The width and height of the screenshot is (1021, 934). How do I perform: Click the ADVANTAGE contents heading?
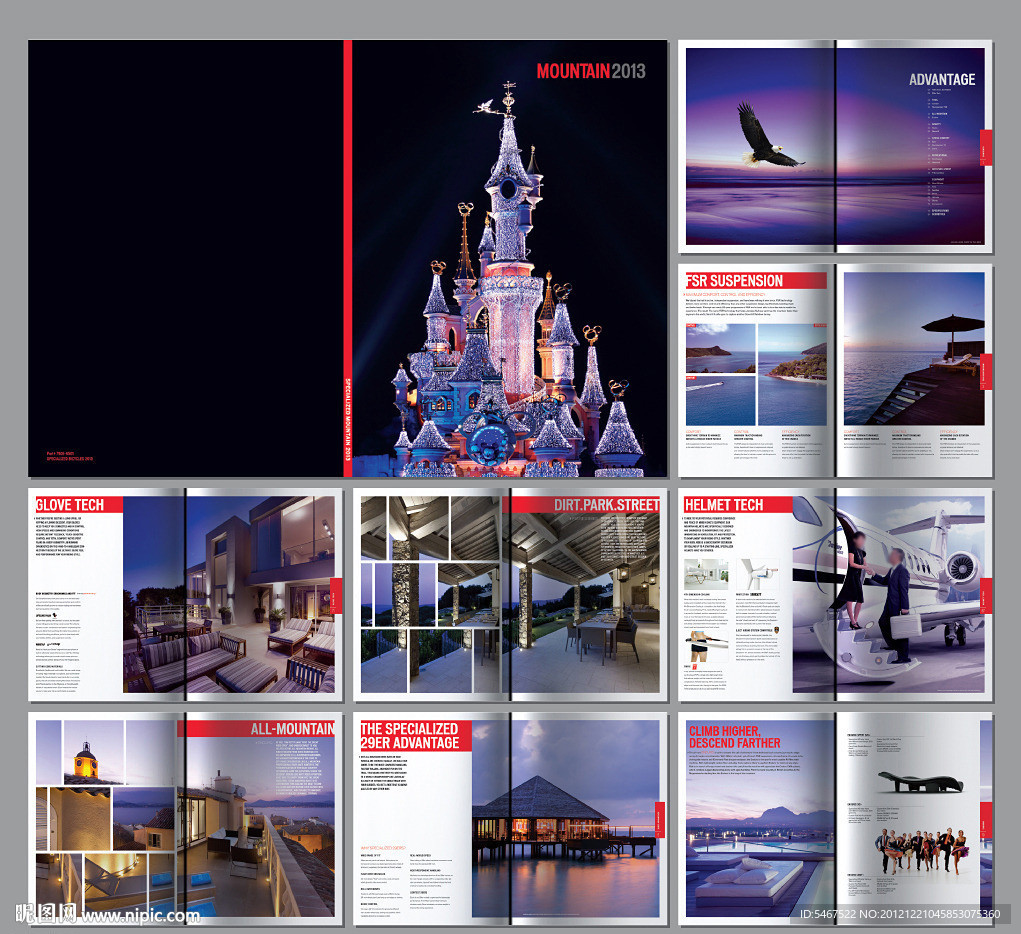tap(942, 79)
